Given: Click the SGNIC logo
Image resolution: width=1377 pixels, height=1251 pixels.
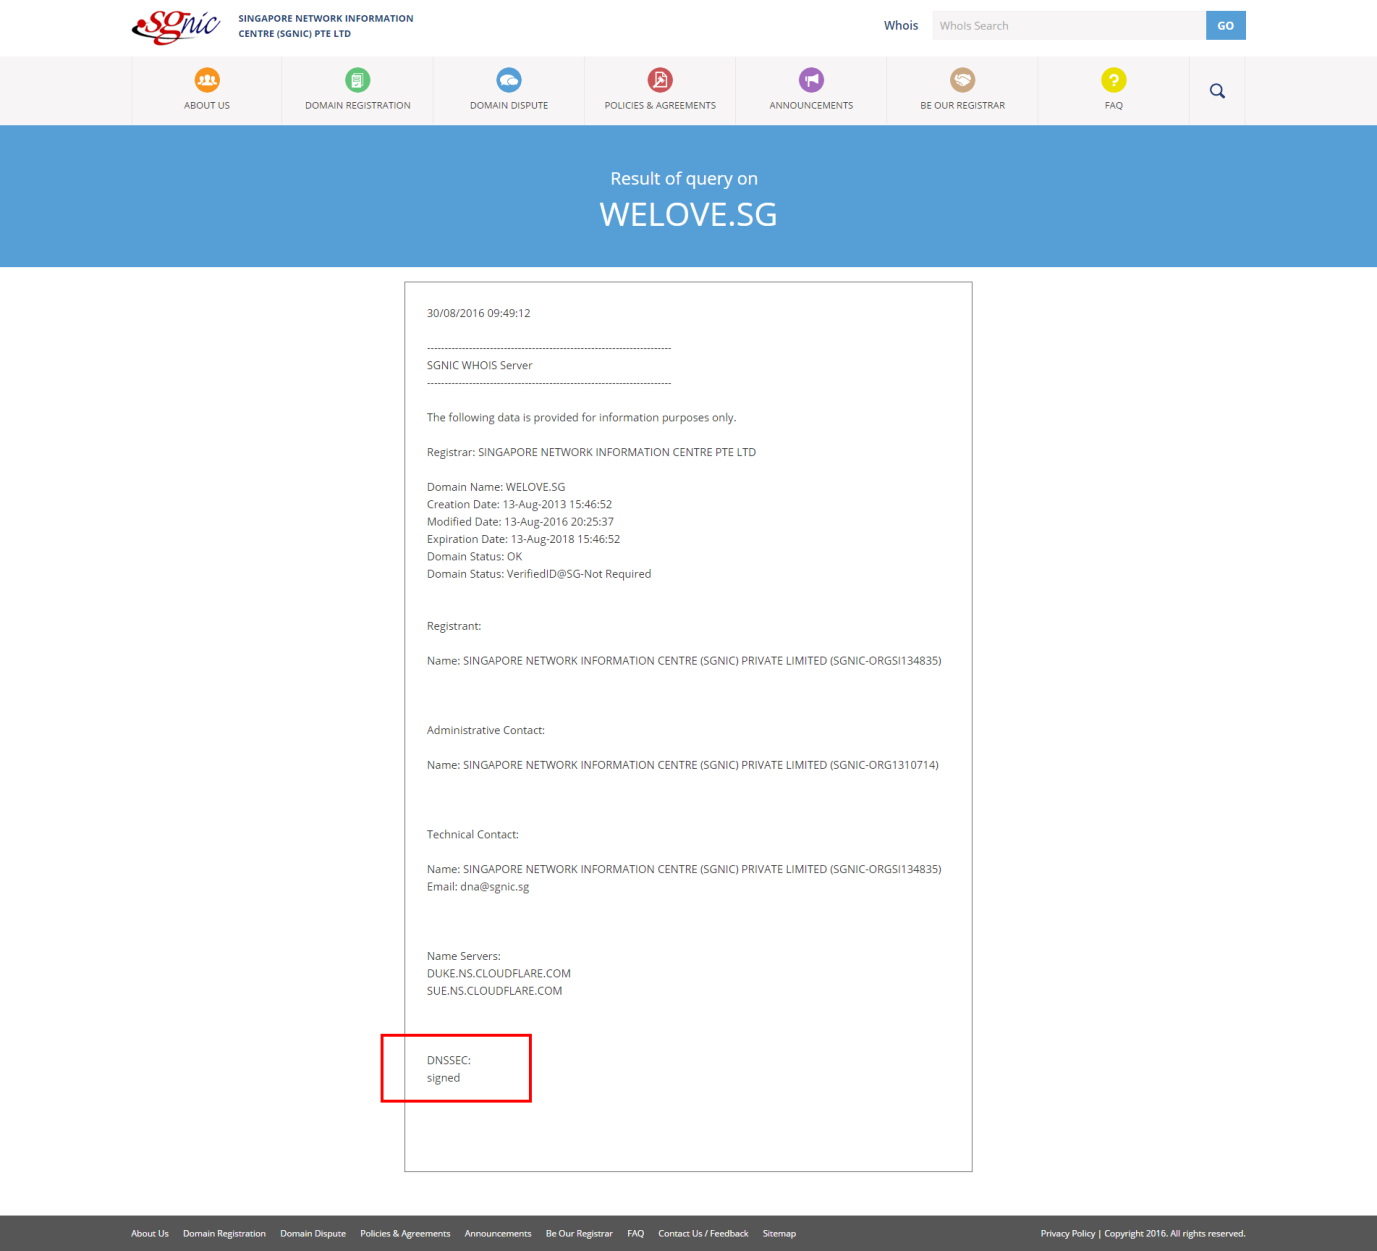Looking at the screenshot, I should point(176,26).
